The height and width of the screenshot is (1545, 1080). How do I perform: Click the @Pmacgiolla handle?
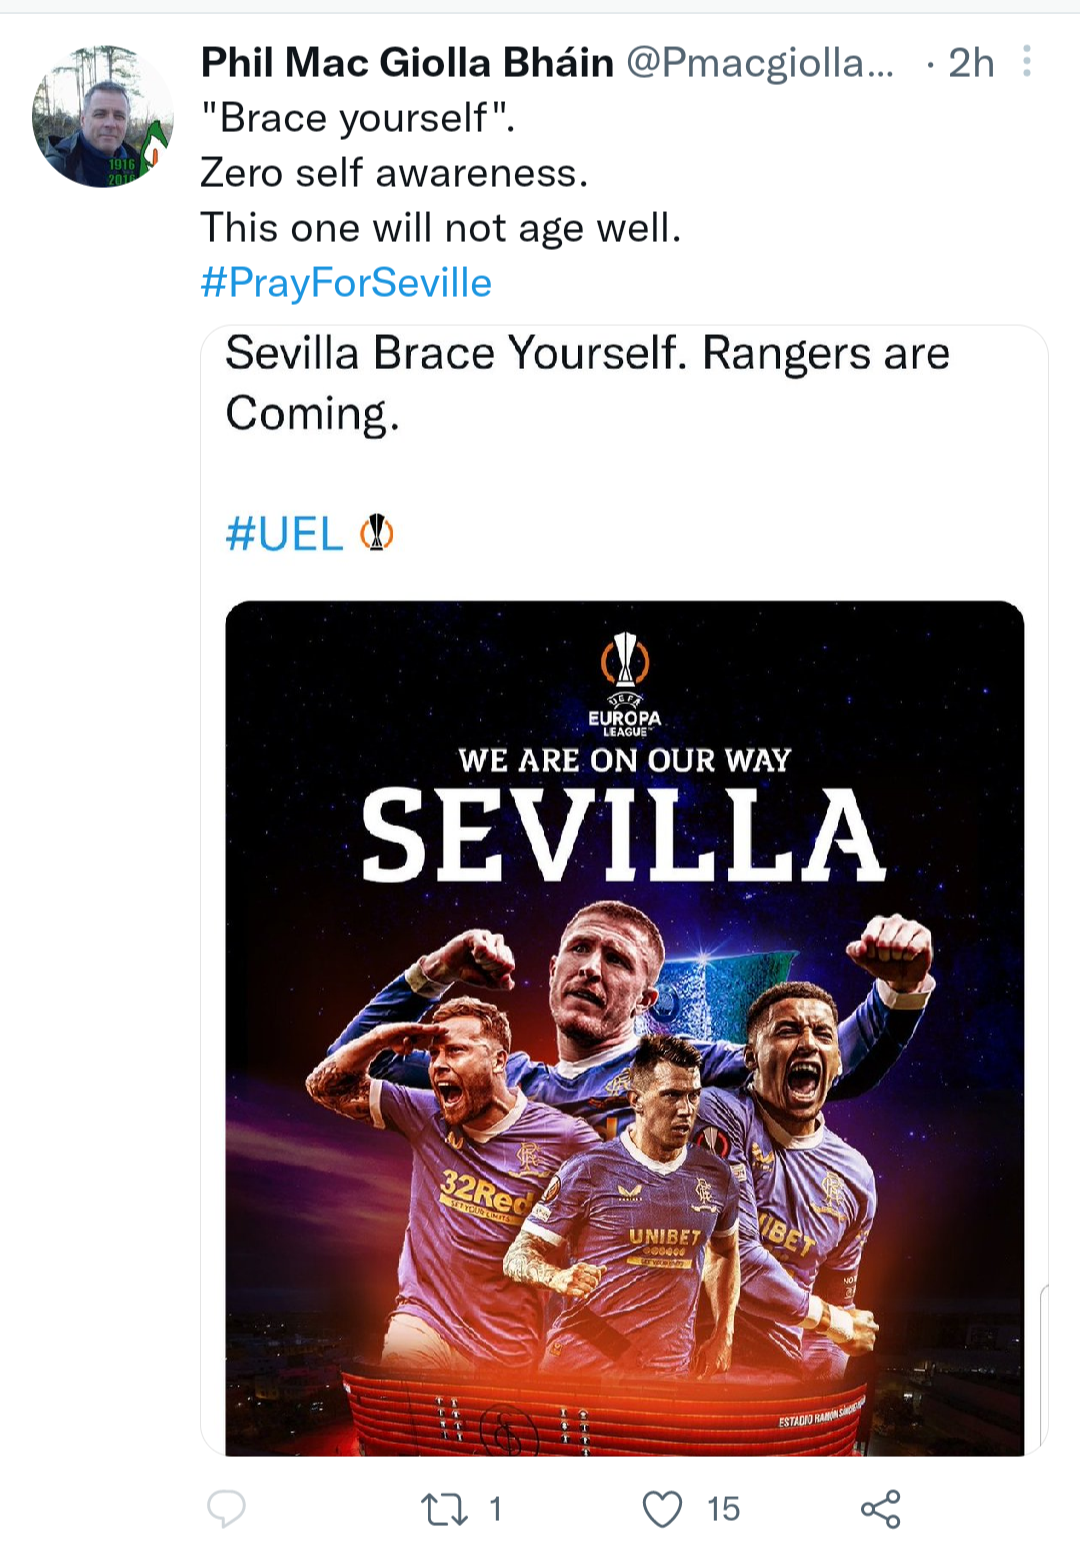point(760,63)
